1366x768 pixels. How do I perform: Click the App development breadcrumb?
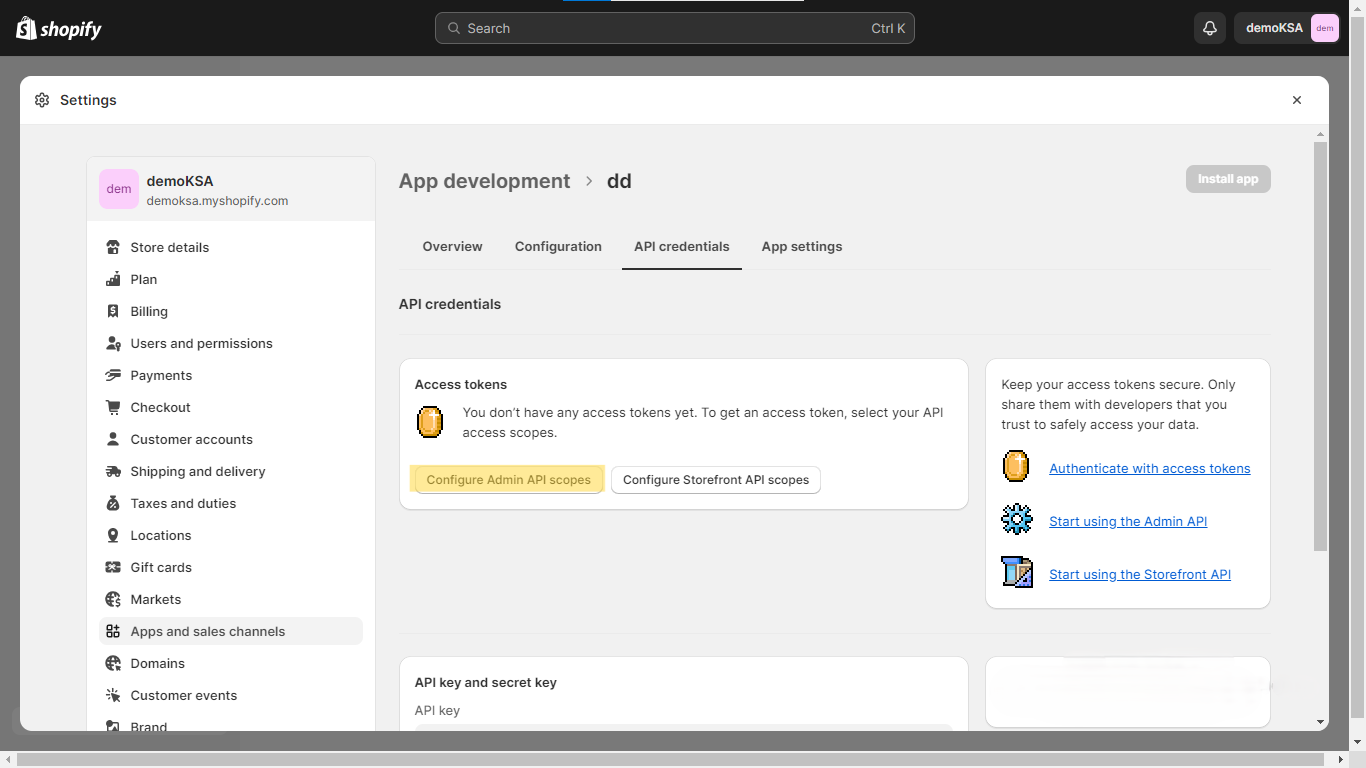[x=484, y=181]
